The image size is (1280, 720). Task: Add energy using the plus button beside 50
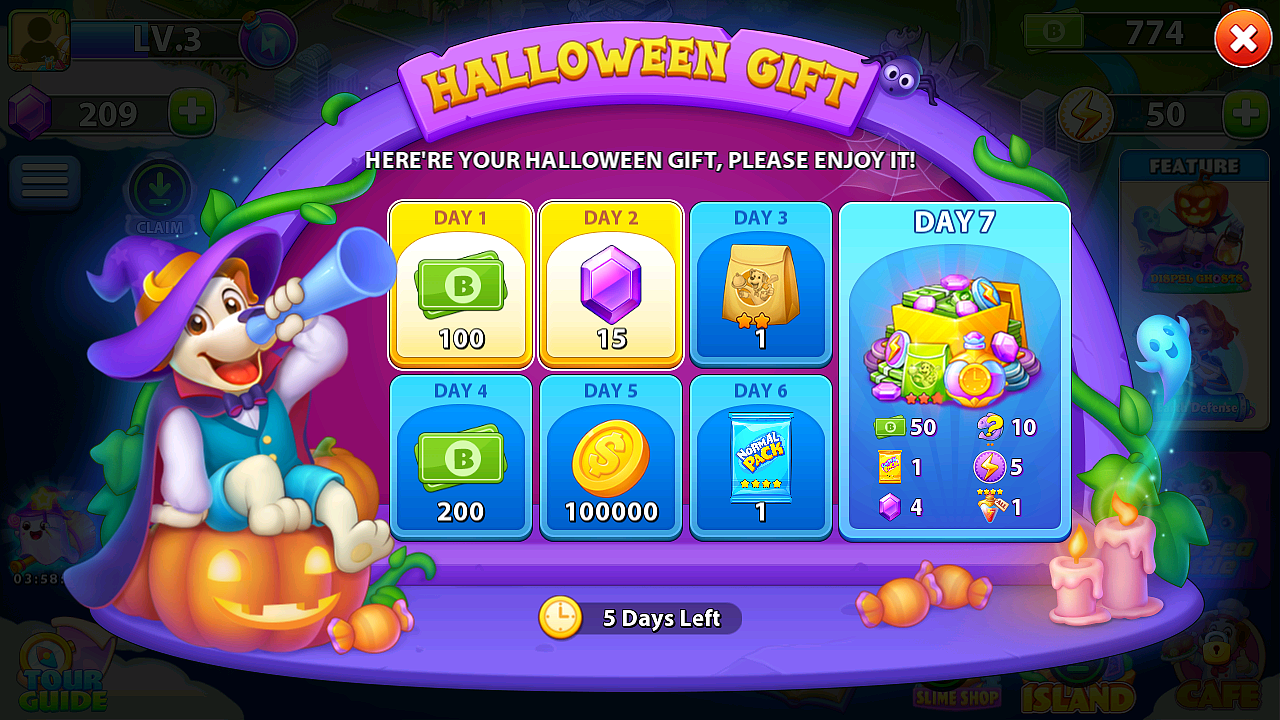(1247, 113)
